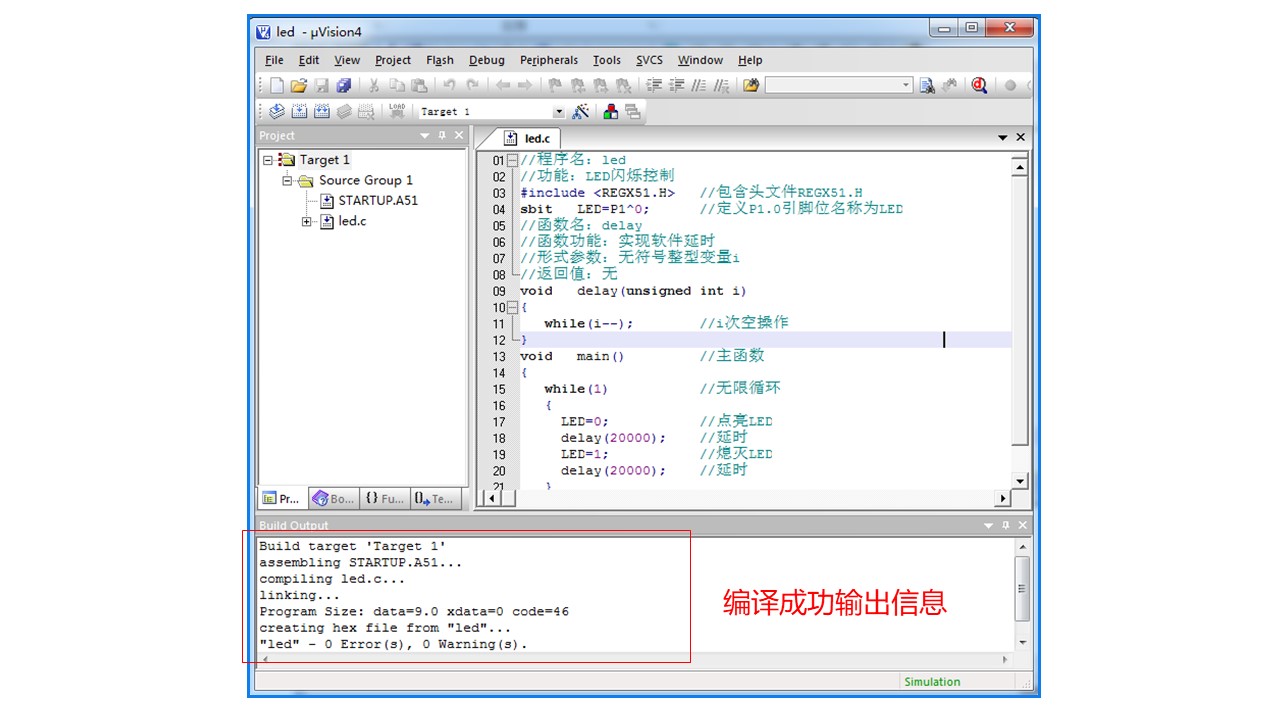Open Target Options magic wand icon
1280x720 pixels.
pyautogui.click(x=580, y=112)
